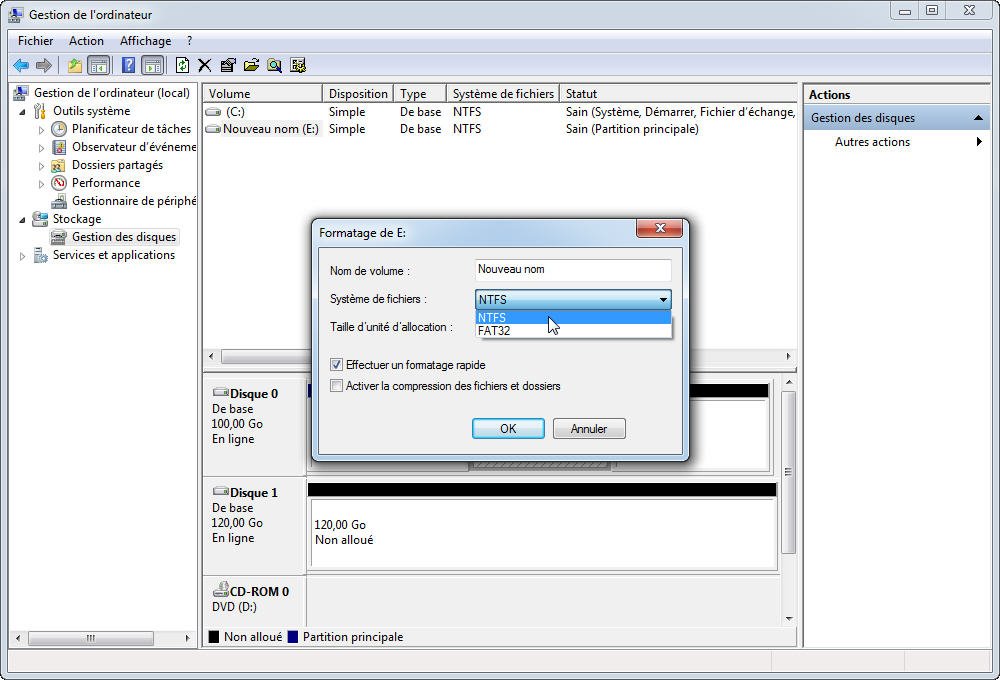Open Dossiers partagés node
Screen dimensions: 1000x680
click(117, 165)
